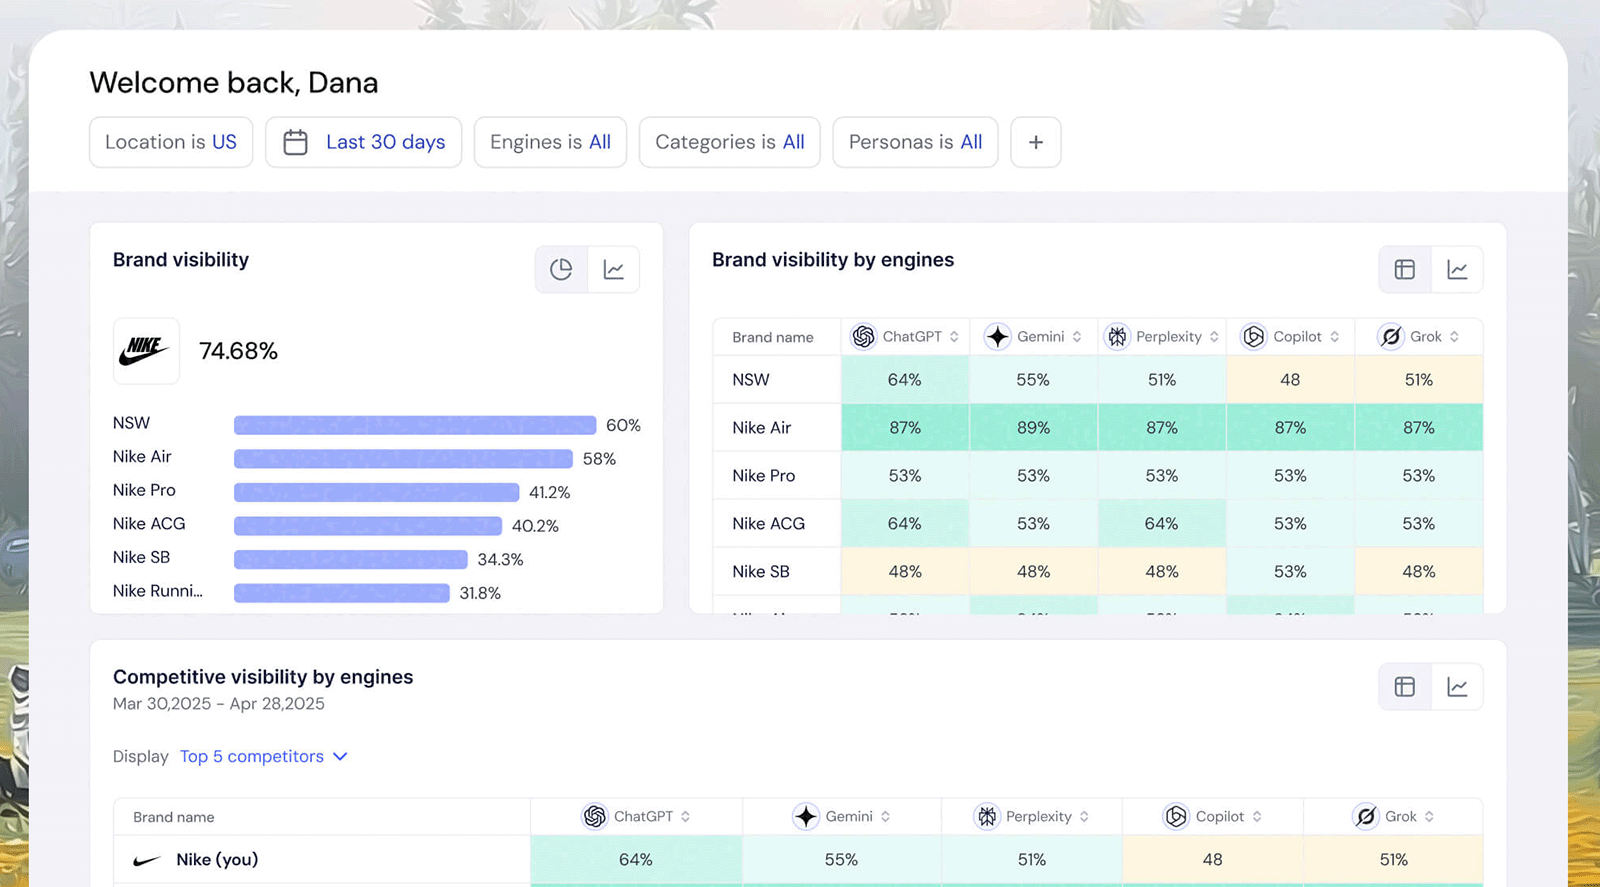Click the Nike logo in Brand visibility
Viewport: 1600px width, 887px height.
[x=146, y=351]
